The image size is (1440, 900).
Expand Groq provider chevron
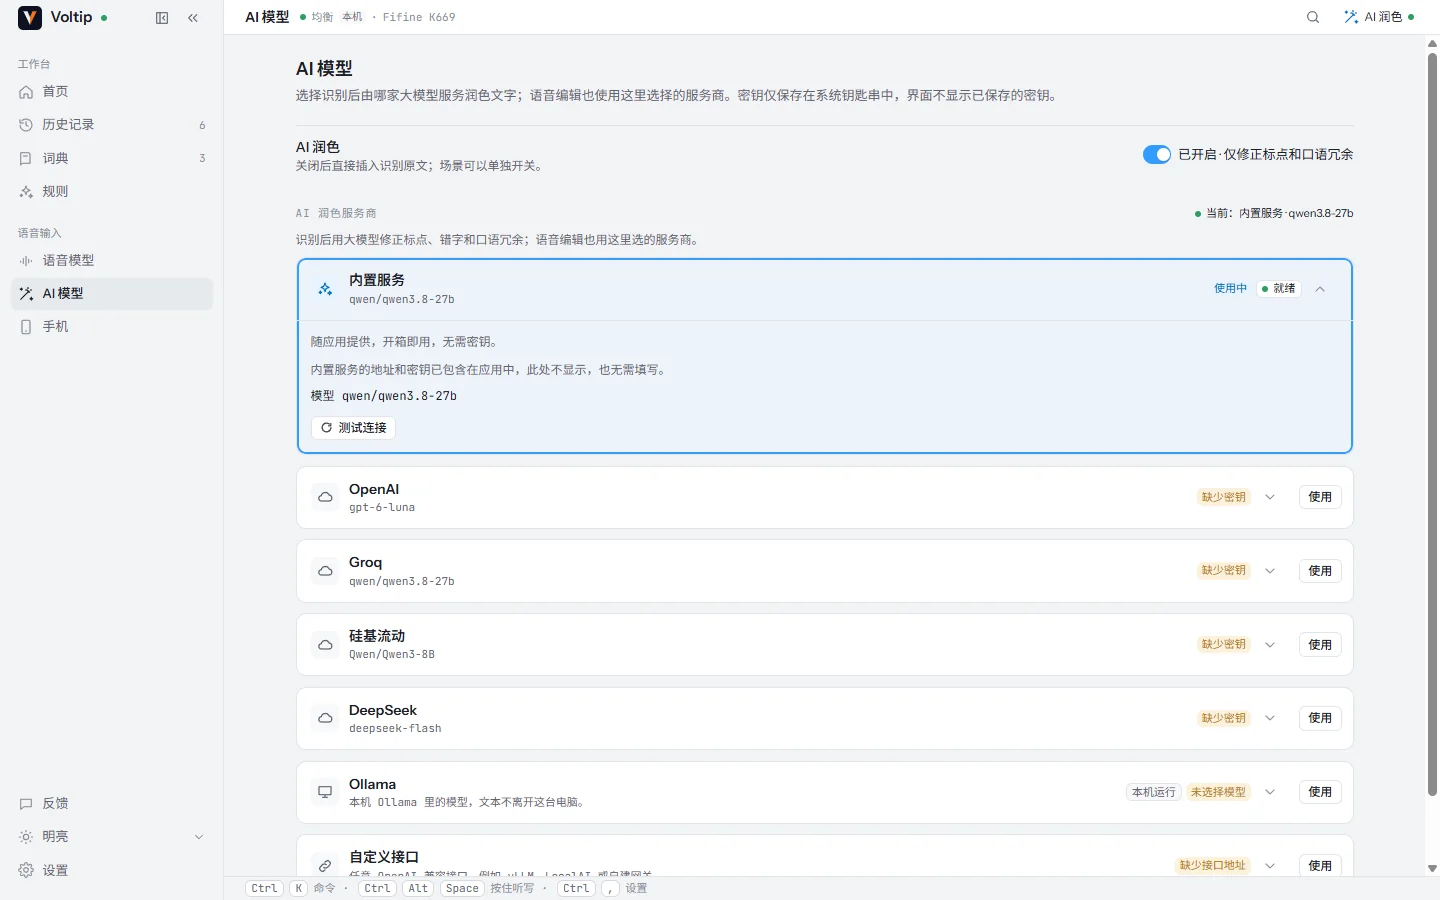coord(1270,571)
